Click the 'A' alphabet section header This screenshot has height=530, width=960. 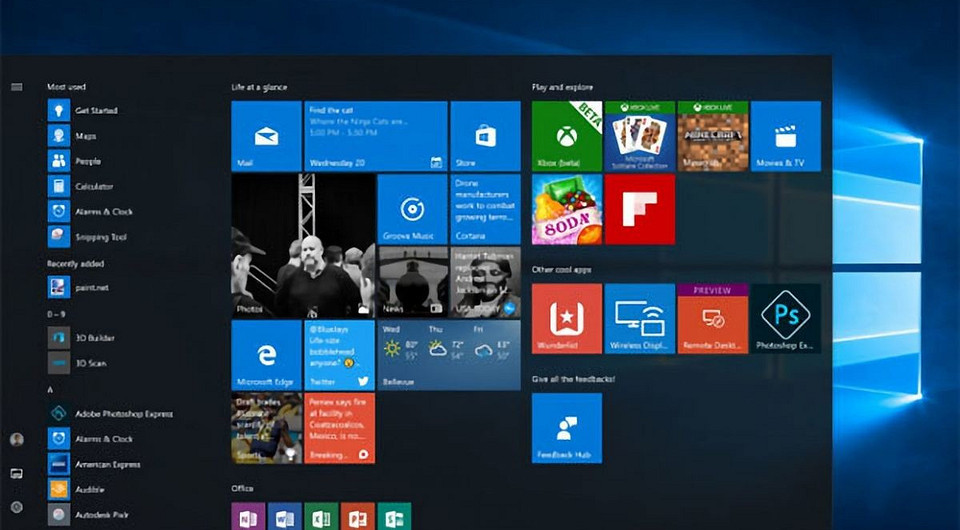[x=50, y=389]
